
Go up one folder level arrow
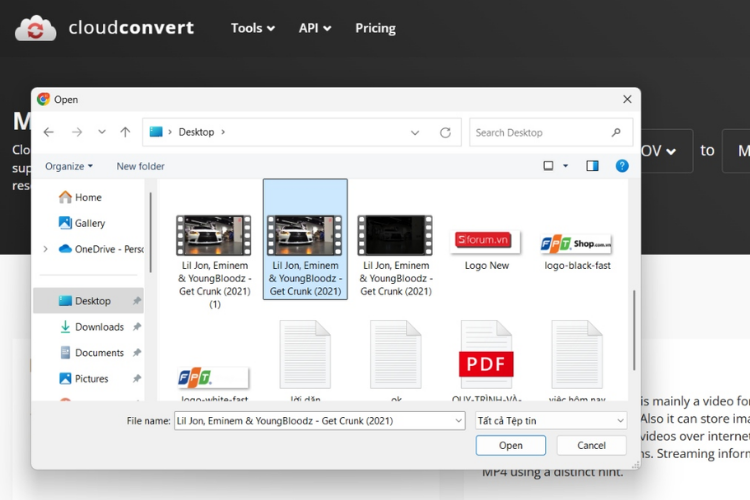click(125, 132)
